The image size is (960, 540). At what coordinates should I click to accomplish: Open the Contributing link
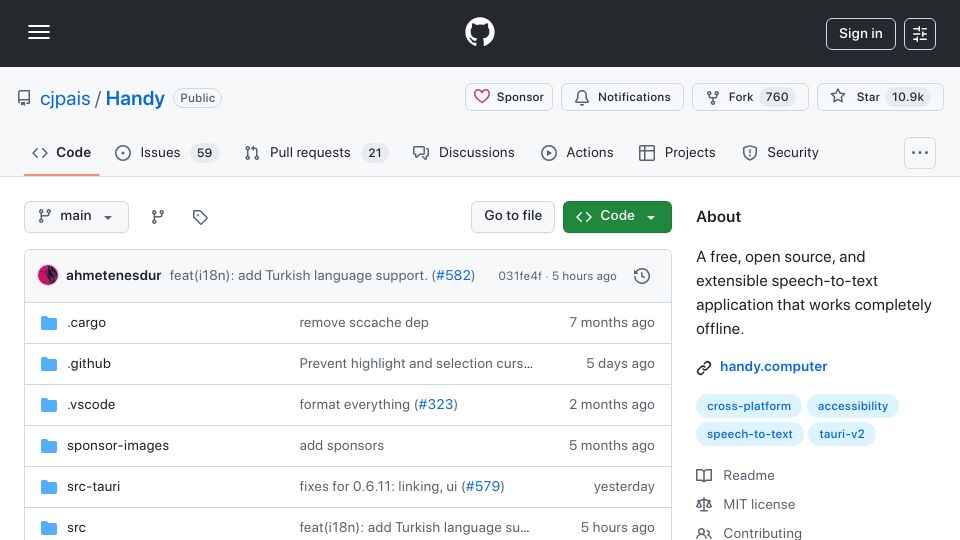(x=749, y=533)
